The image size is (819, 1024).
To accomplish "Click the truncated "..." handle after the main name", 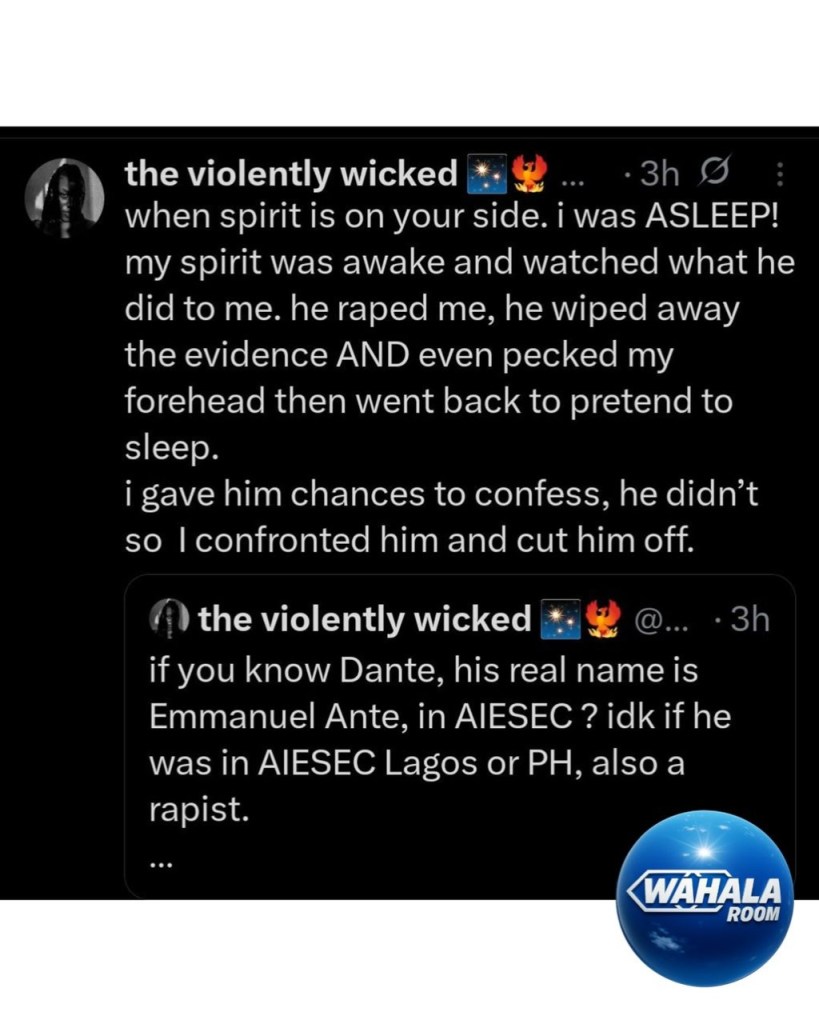I will [x=572, y=180].
